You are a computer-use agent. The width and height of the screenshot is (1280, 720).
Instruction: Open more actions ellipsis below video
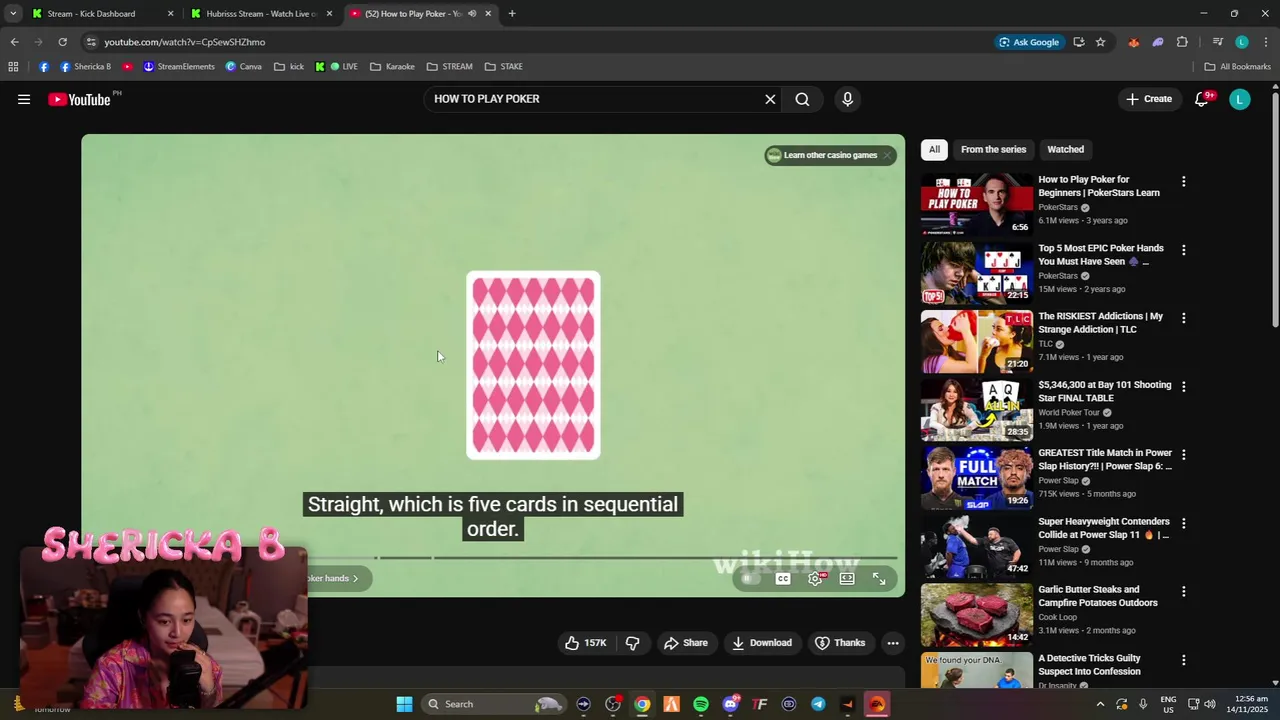click(x=893, y=643)
